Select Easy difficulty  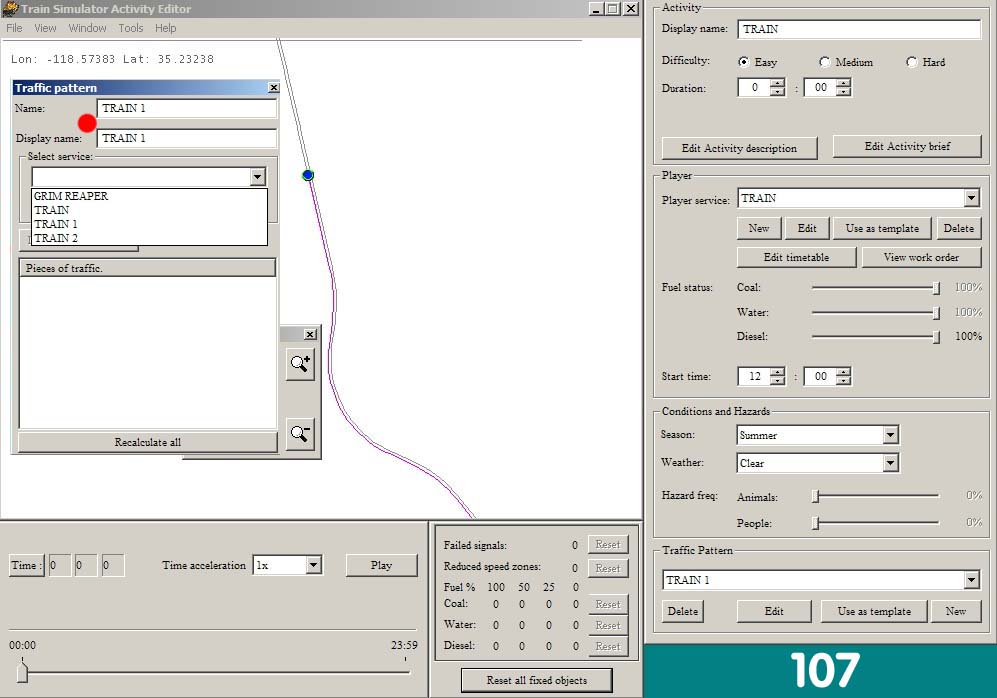pos(743,62)
